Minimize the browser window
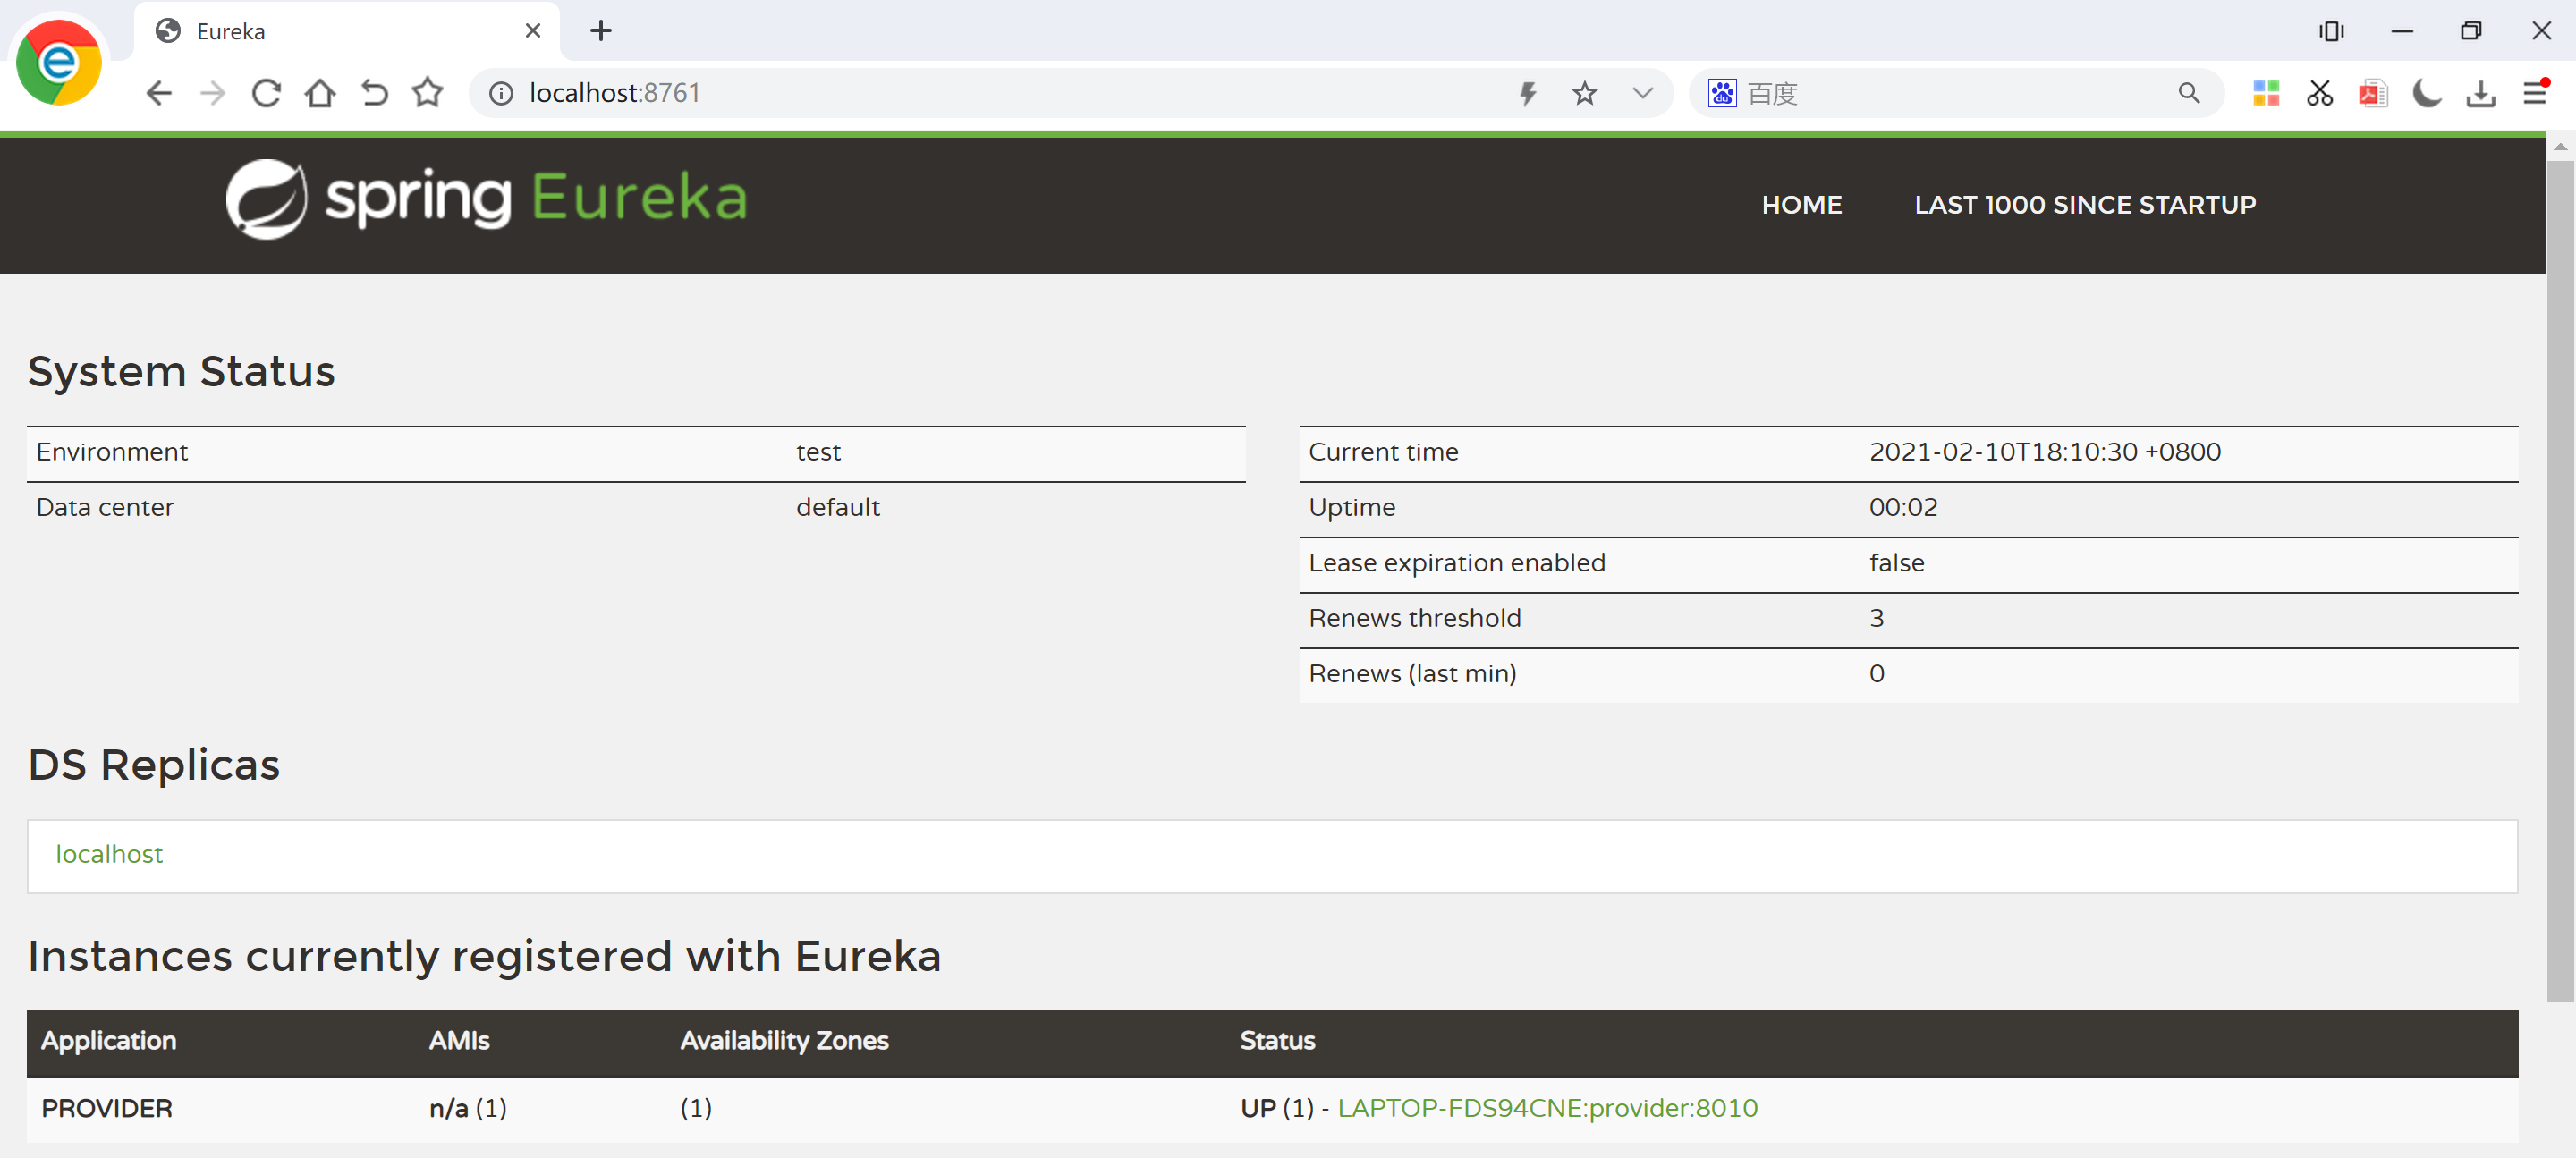The width and height of the screenshot is (2576, 1158). 2402,31
